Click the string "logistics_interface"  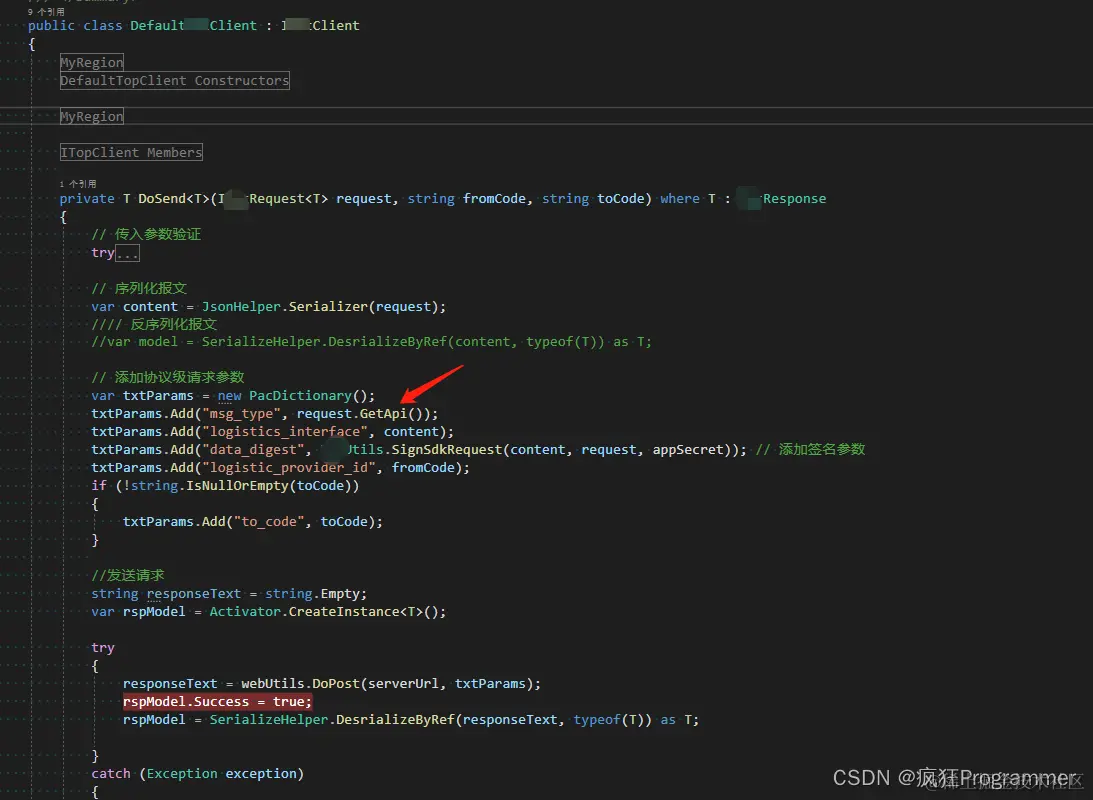284,432
